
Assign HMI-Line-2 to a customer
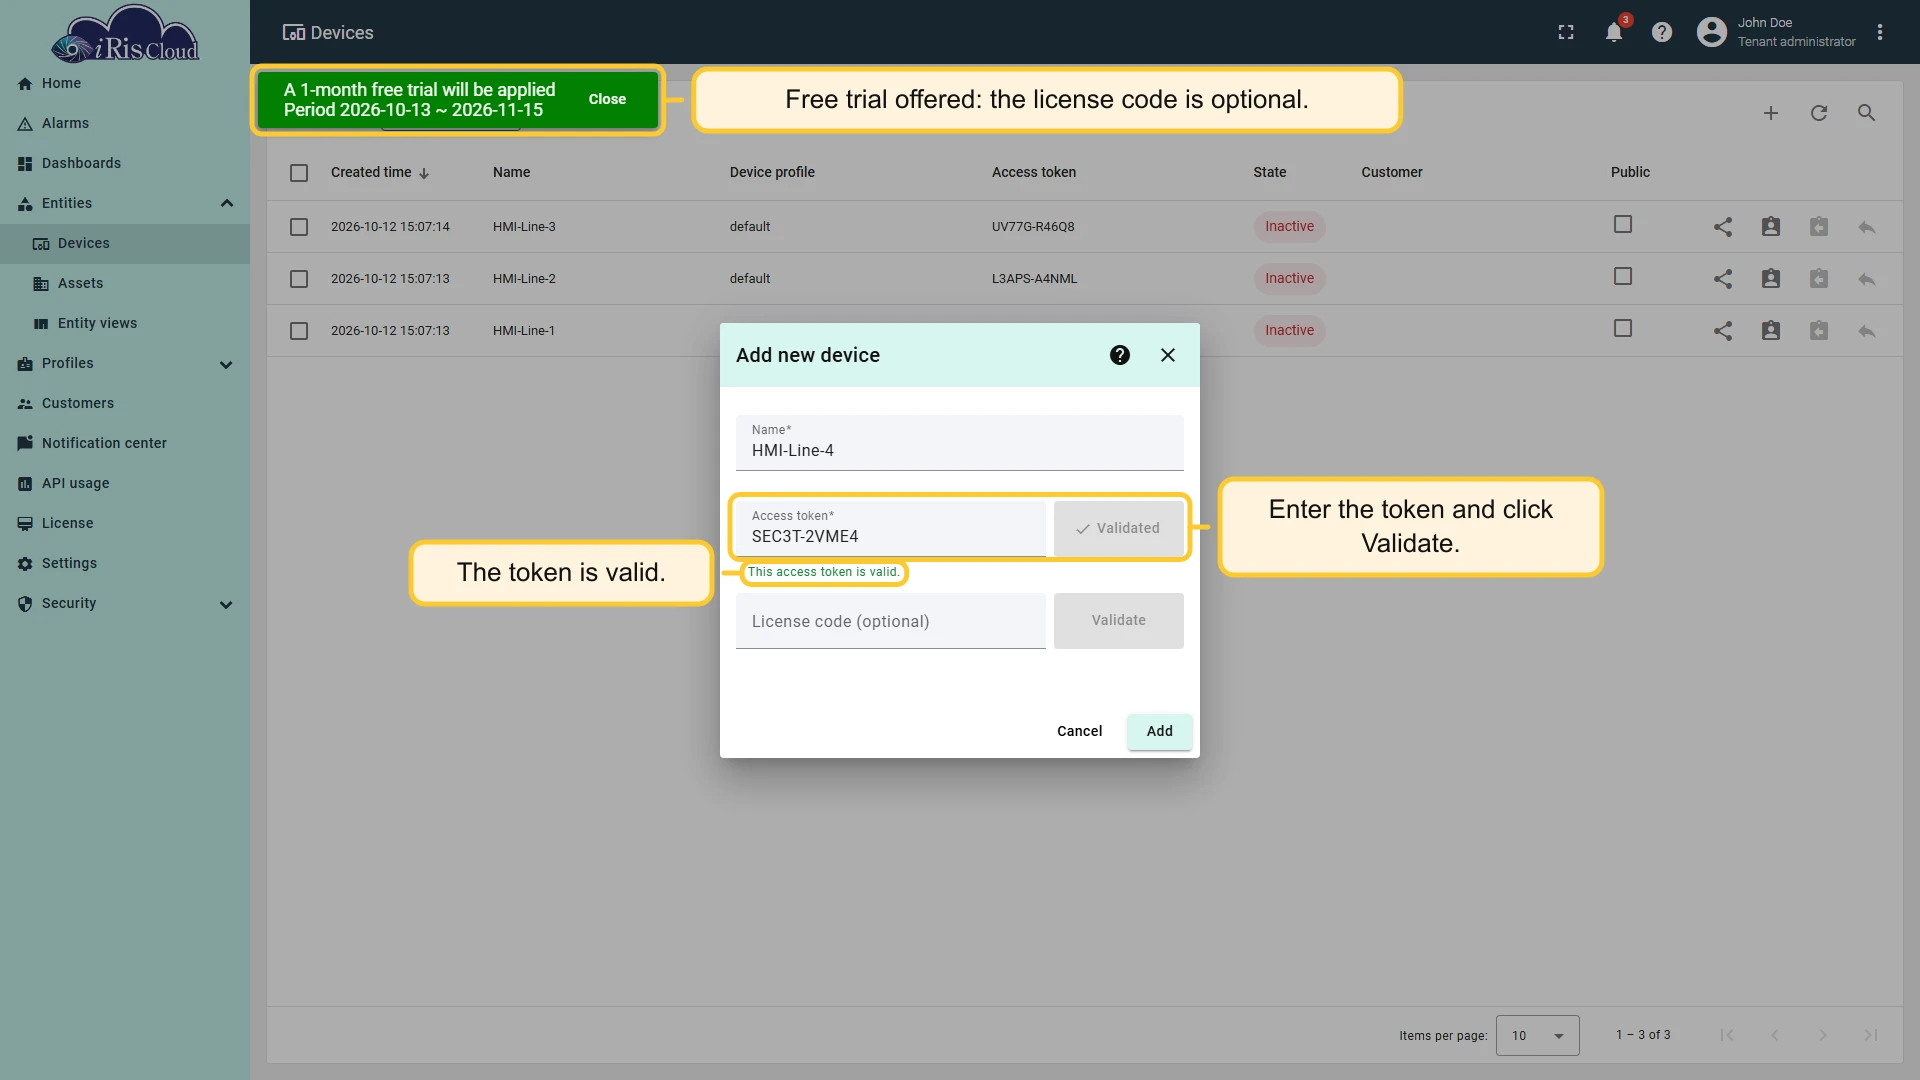click(x=1771, y=279)
